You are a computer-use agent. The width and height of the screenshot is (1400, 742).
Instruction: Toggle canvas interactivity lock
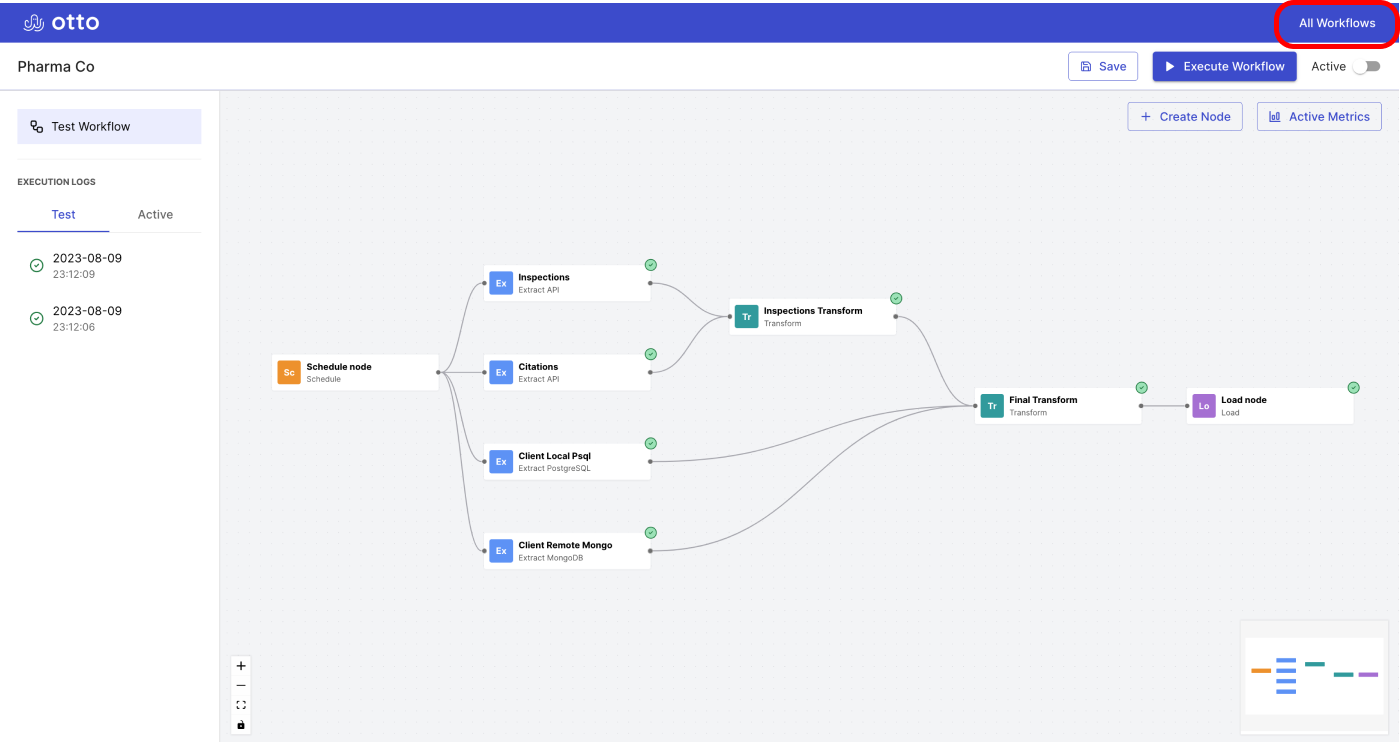point(241,724)
